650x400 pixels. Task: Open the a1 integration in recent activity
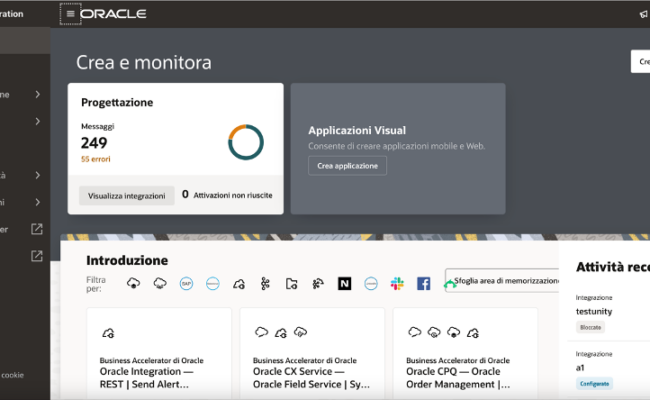pyautogui.click(x=580, y=368)
